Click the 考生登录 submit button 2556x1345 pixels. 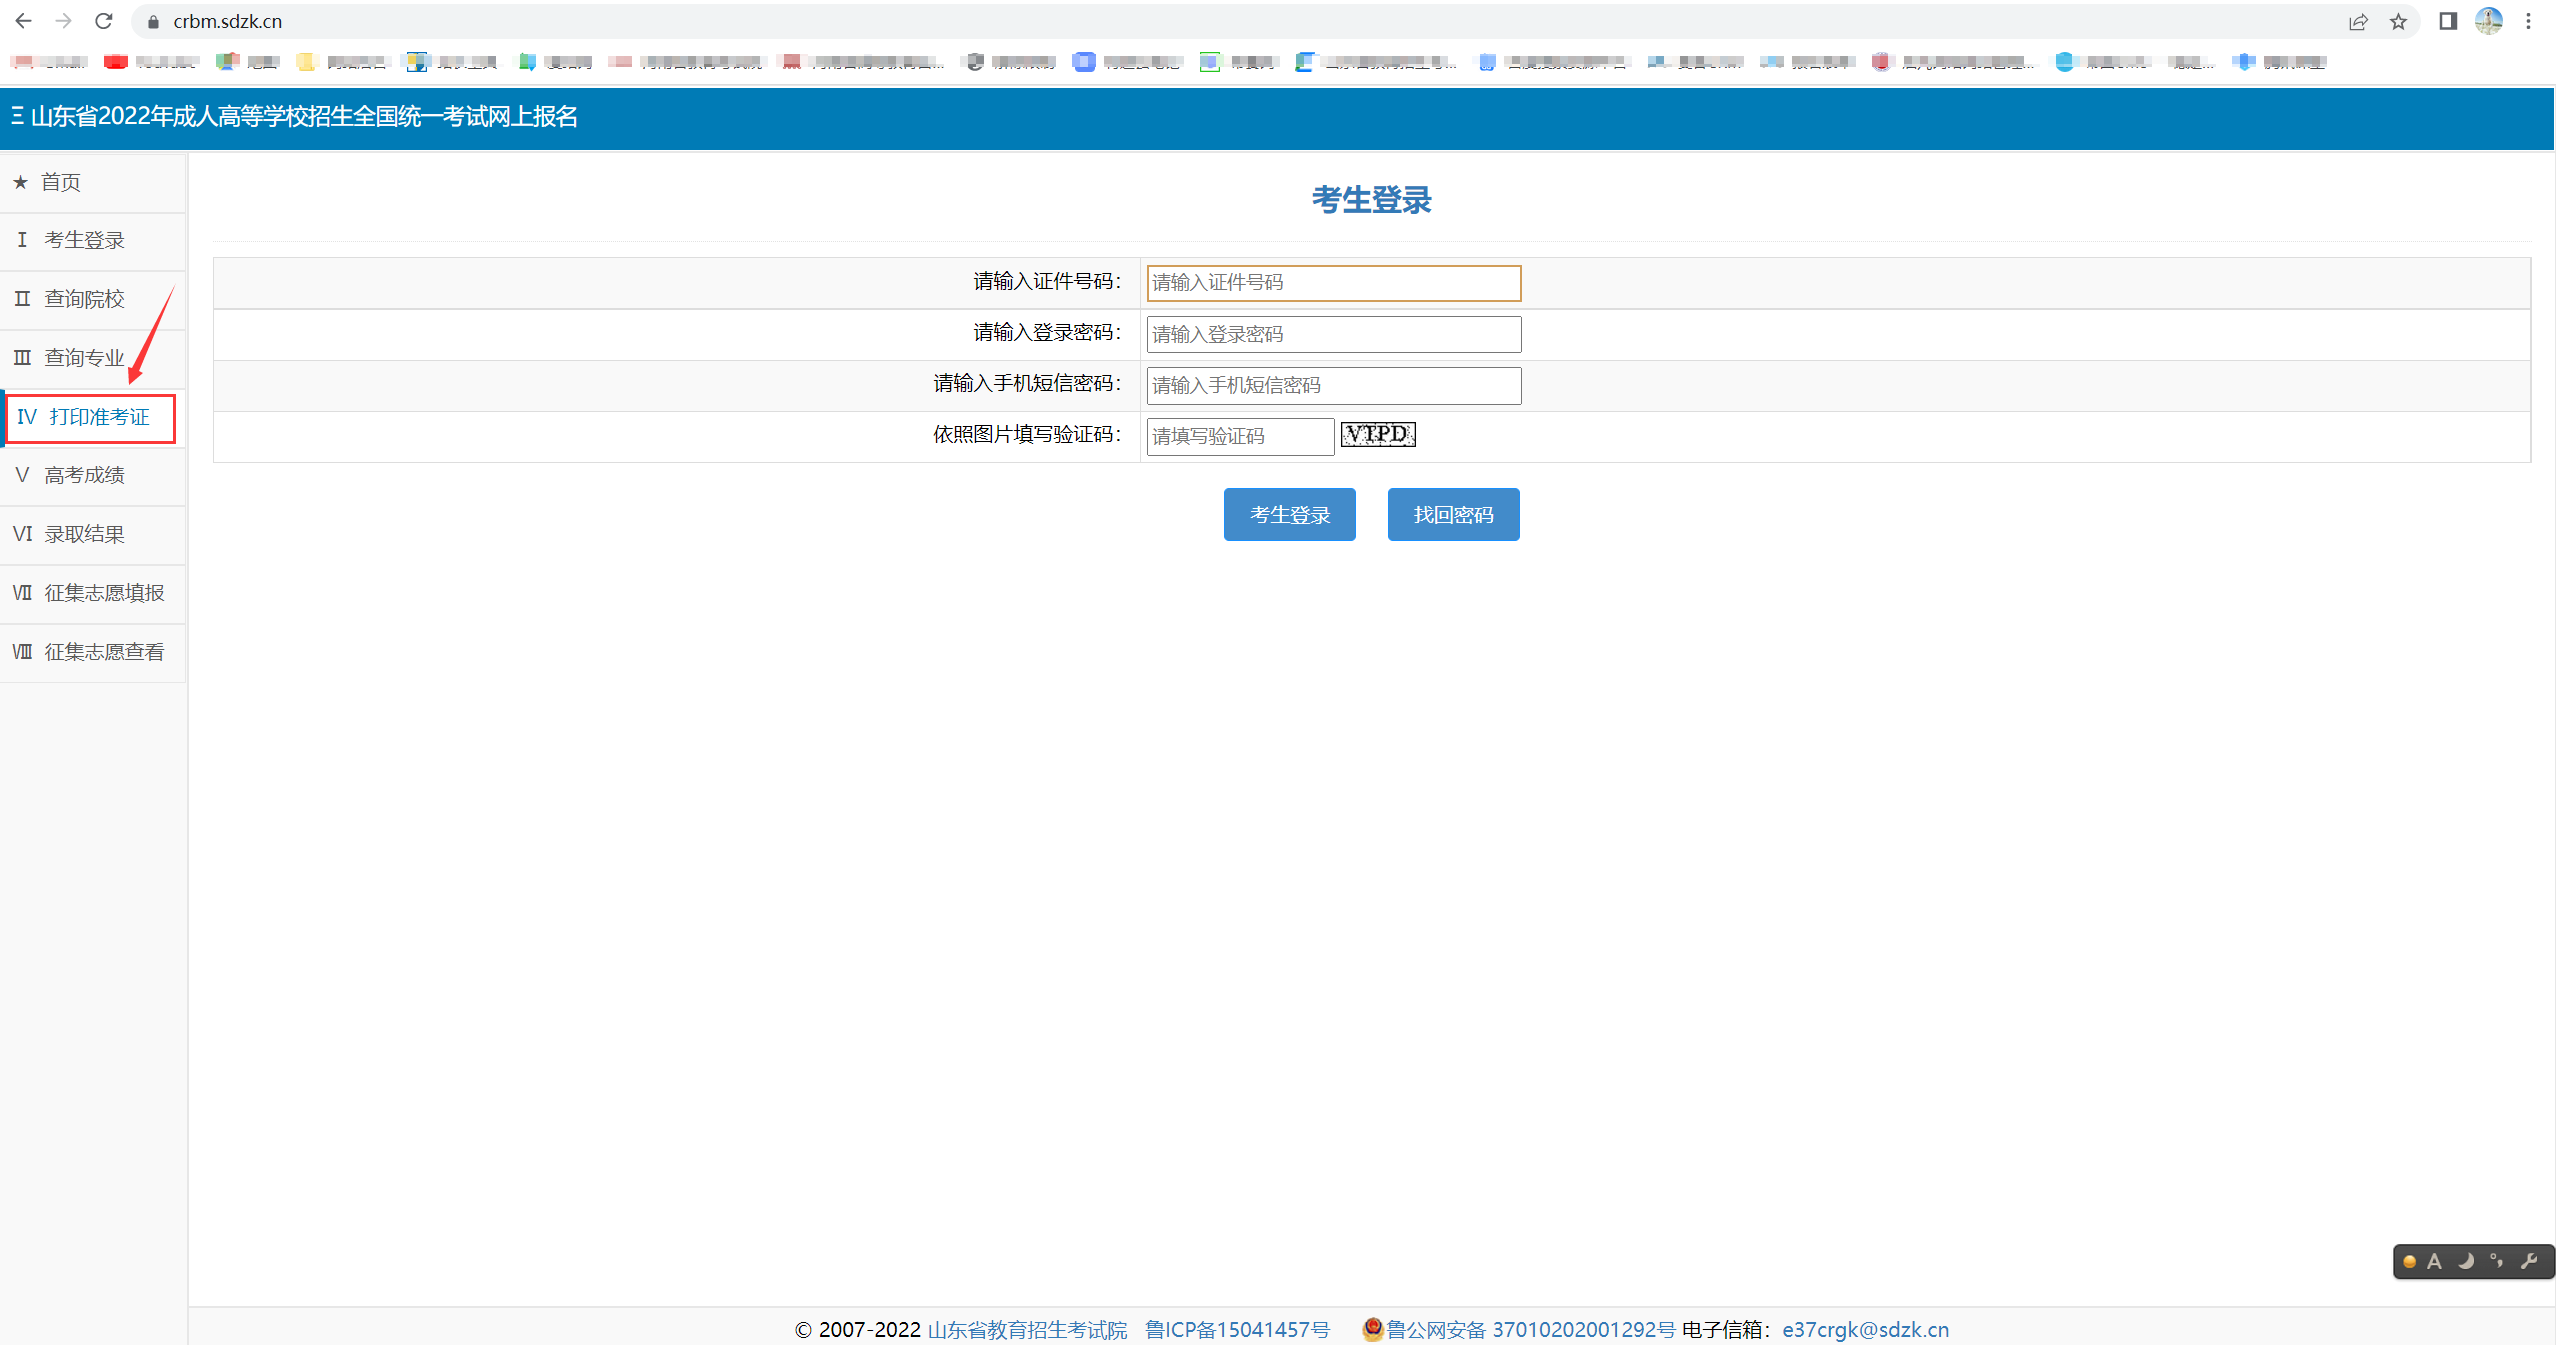tap(1289, 515)
